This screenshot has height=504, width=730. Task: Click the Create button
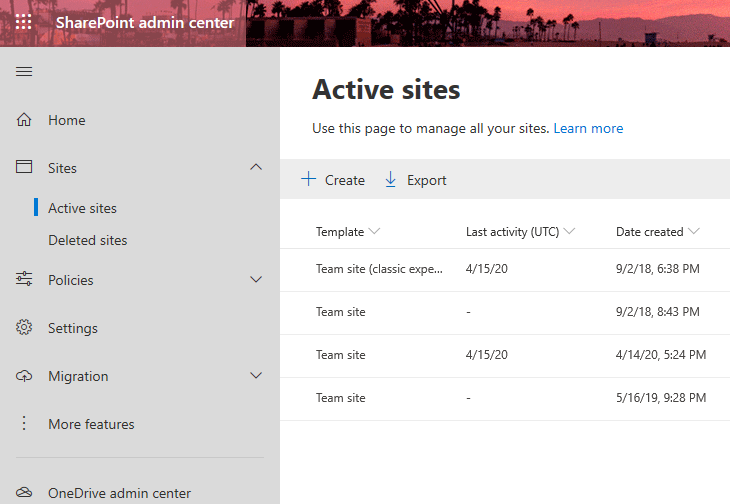[333, 180]
